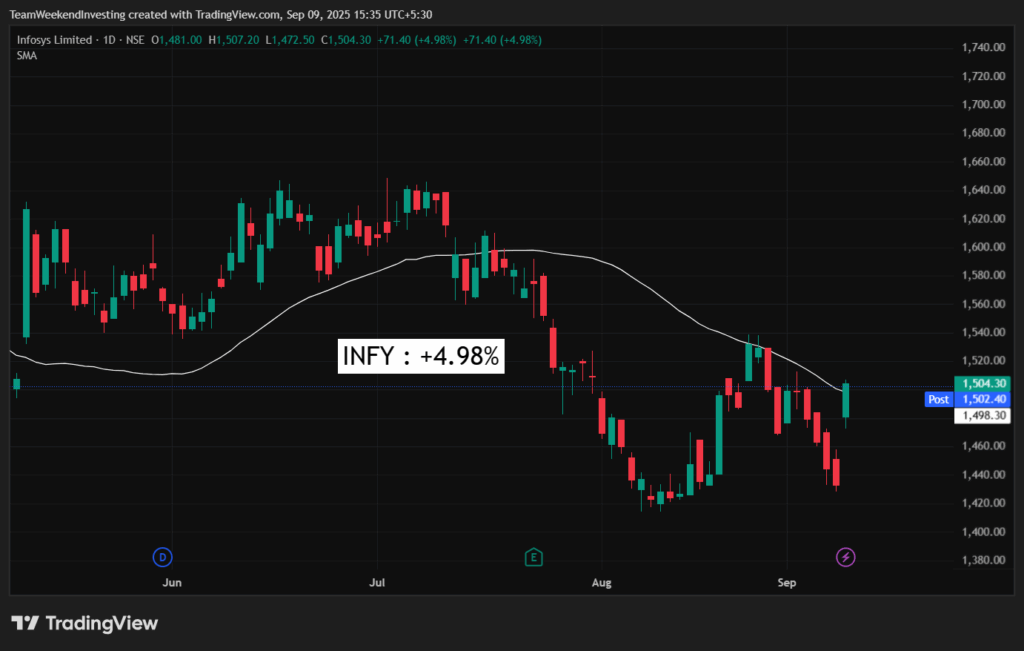The image size is (1024, 651).
Task: Click the blue 1,502.40 post-market price
Action: tap(982, 399)
